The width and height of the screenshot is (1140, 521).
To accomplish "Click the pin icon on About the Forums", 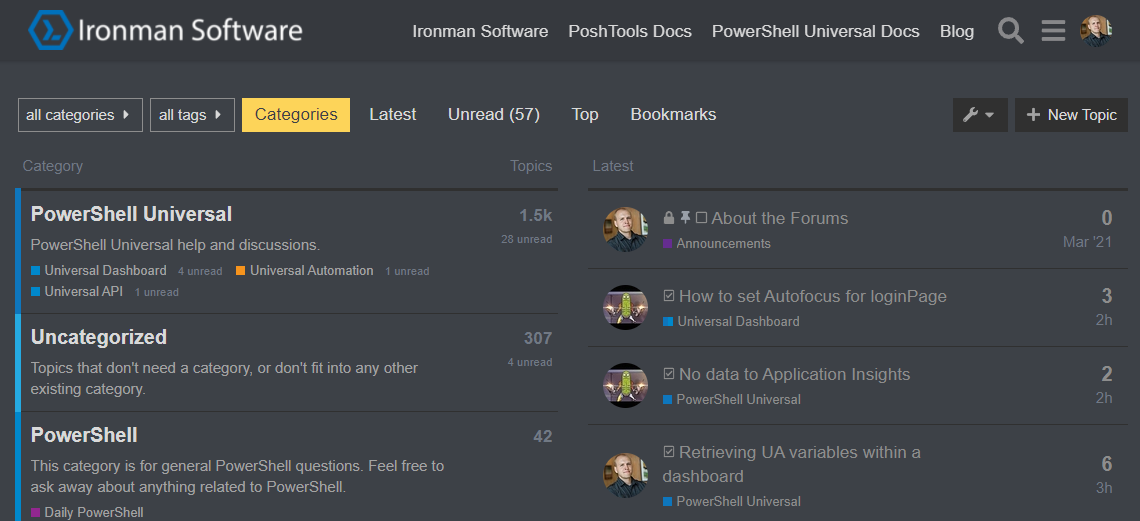I will pos(685,218).
